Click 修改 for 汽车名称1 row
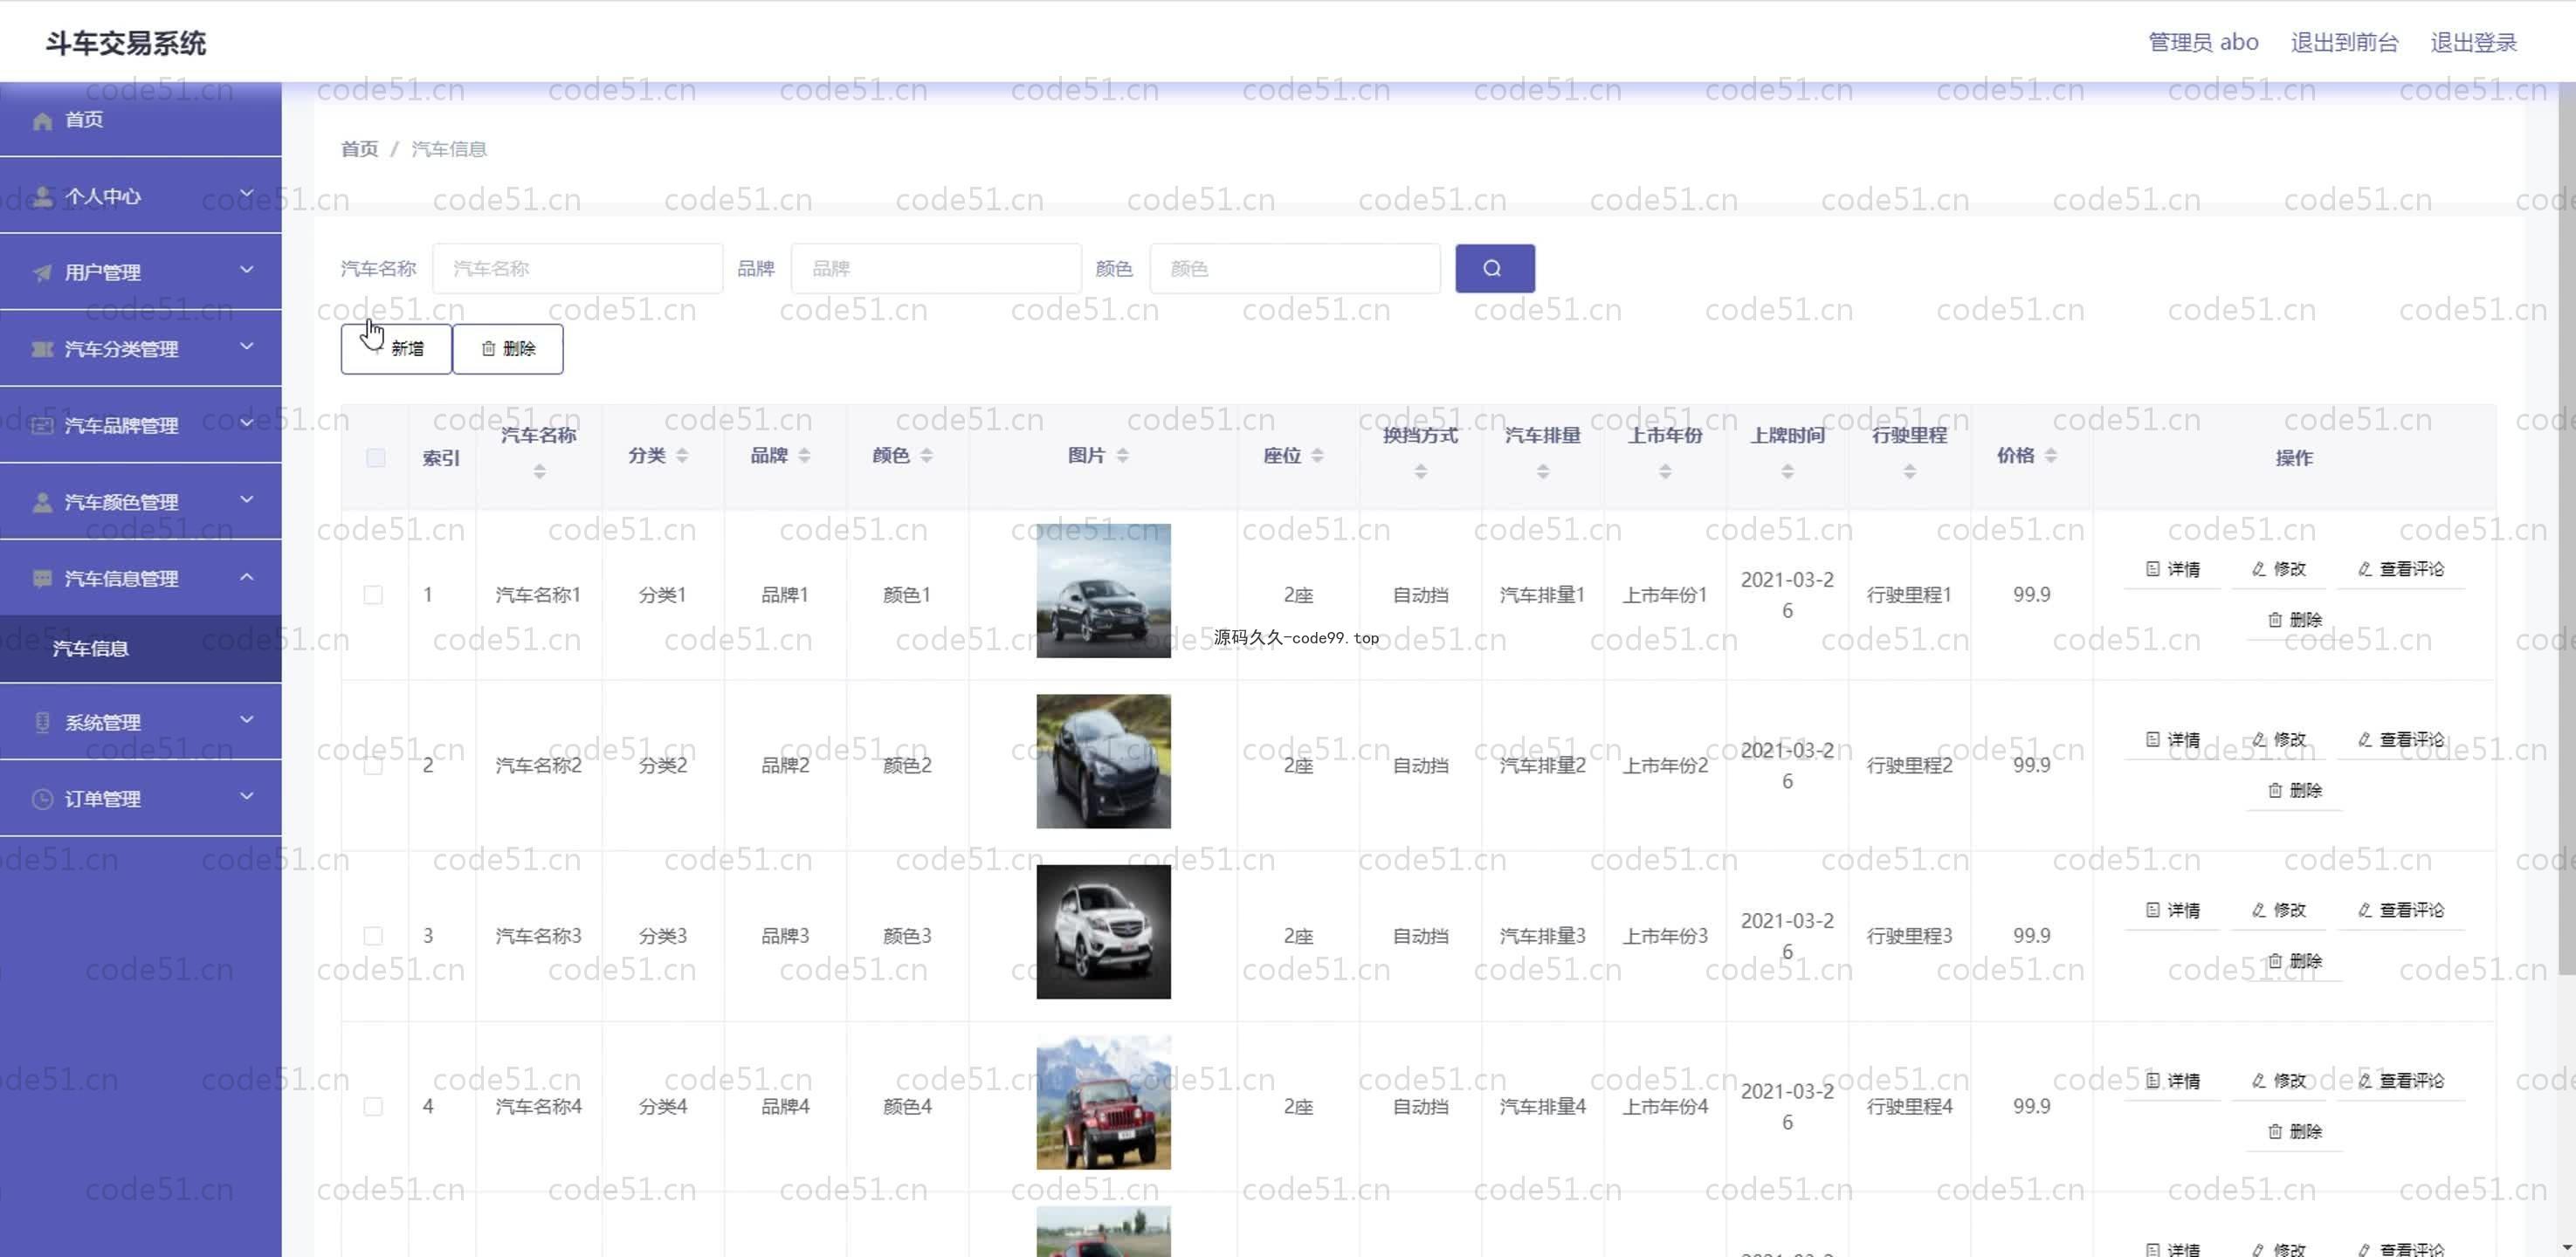The height and width of the screenshot is (1257, 2576). (x=2278, y=570)
